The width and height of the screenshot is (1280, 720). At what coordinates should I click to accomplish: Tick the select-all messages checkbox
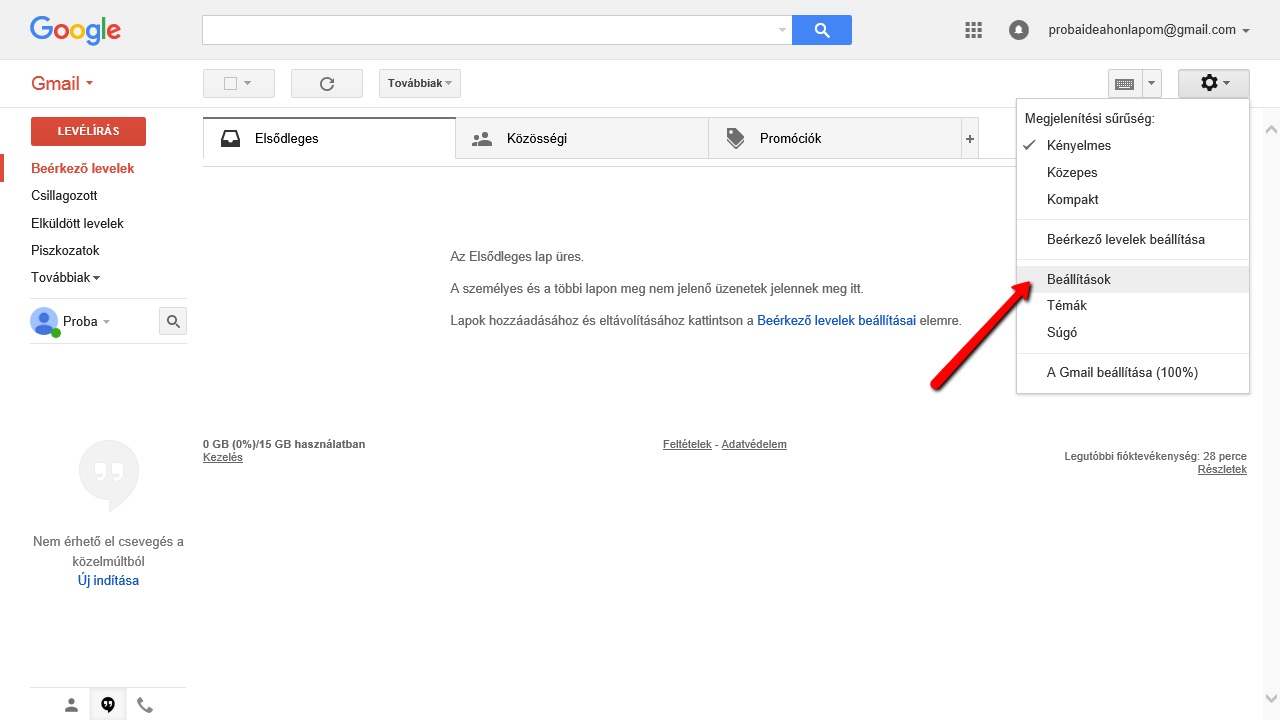(230, 83)
